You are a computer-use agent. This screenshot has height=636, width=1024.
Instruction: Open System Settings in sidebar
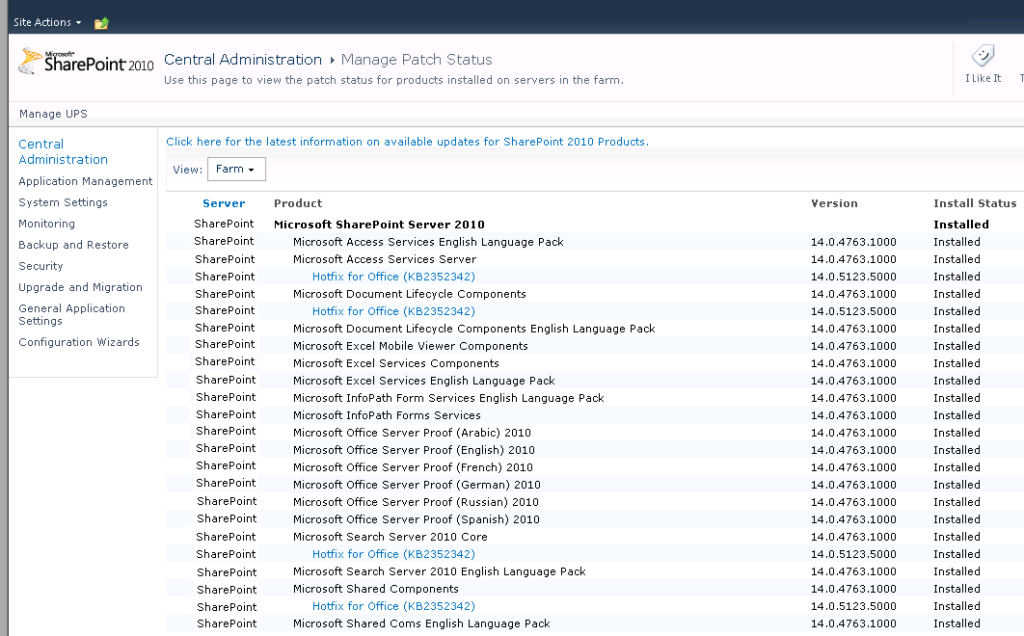[62, 202]
